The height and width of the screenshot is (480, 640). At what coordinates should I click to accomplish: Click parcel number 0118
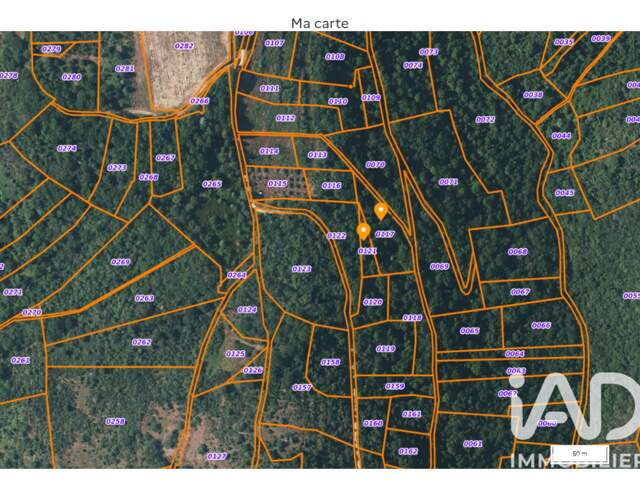click(412, 318)
